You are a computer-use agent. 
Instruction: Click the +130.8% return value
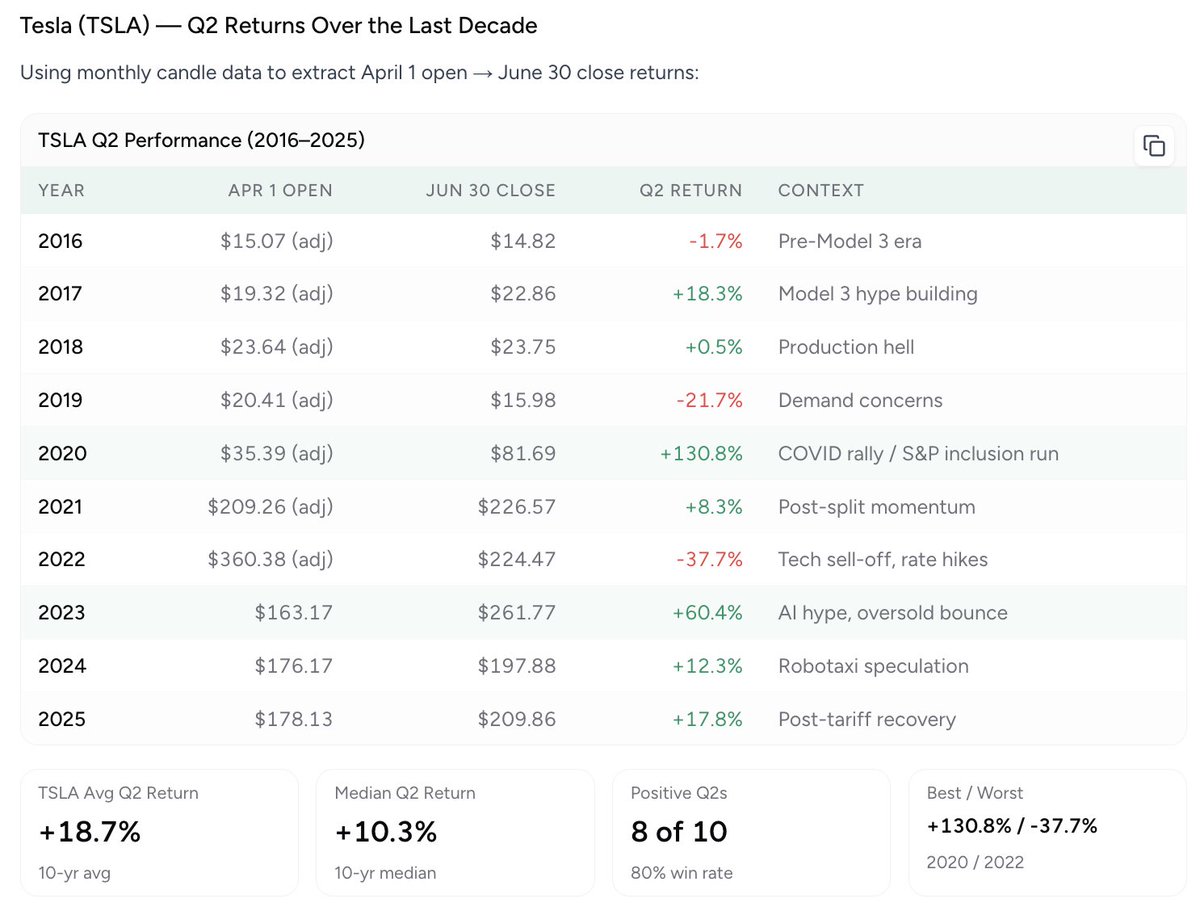[700, 453]
